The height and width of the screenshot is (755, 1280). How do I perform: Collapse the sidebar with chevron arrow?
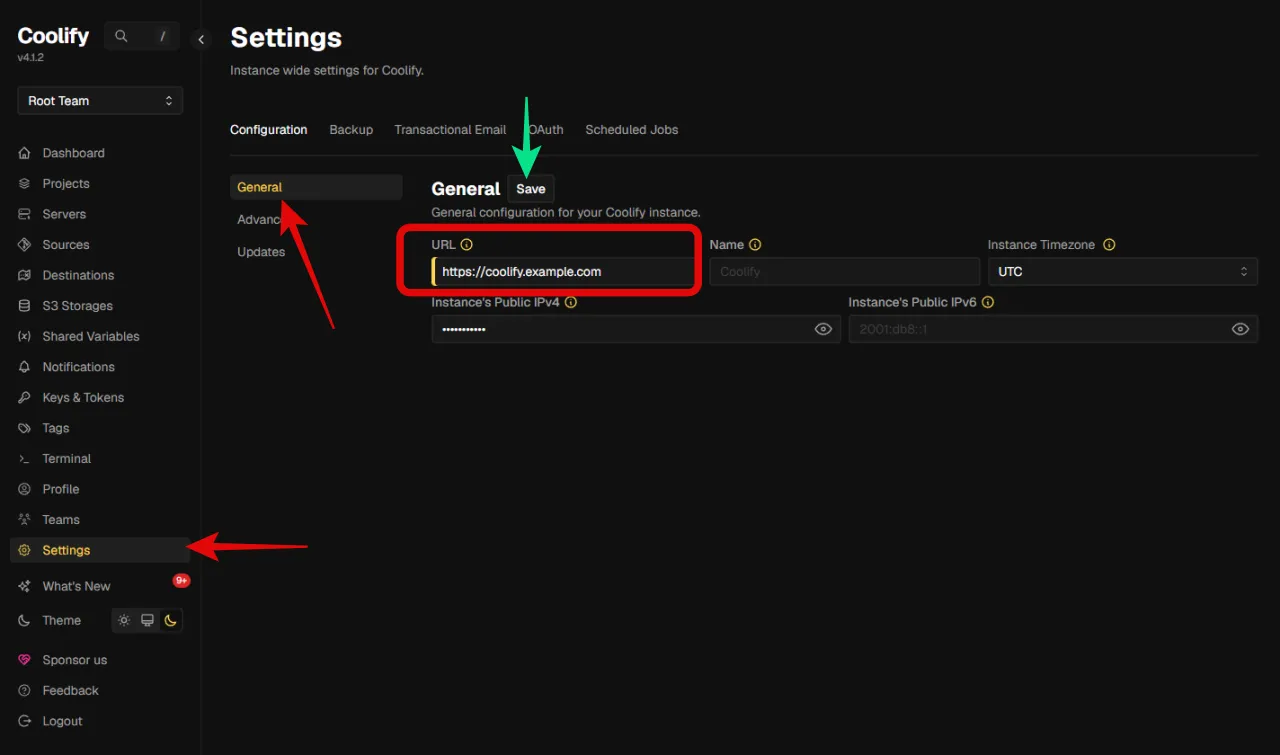pos(201,39)
